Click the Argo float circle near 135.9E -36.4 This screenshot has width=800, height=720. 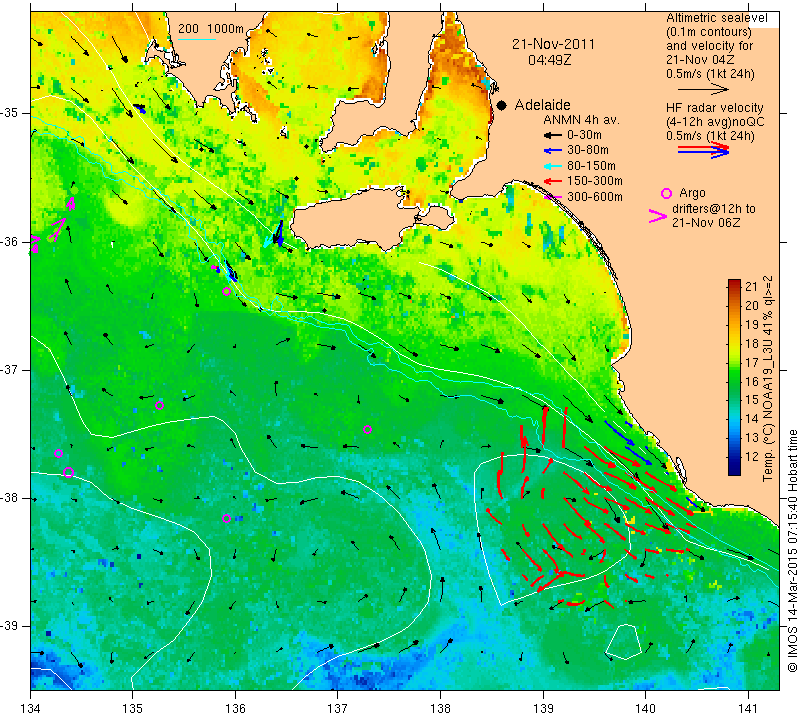click(227, 291)
